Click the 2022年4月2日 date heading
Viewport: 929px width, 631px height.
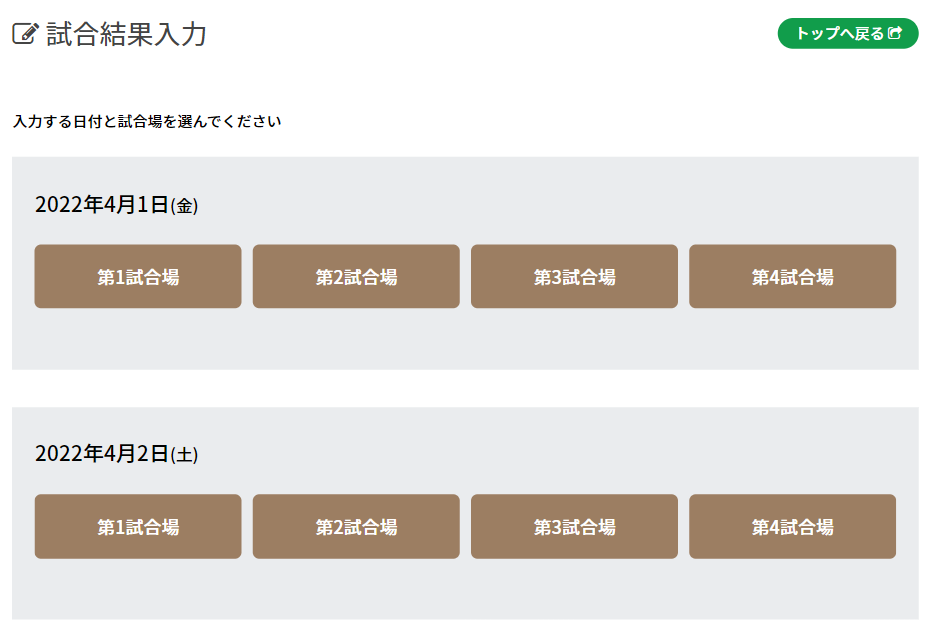101,454
